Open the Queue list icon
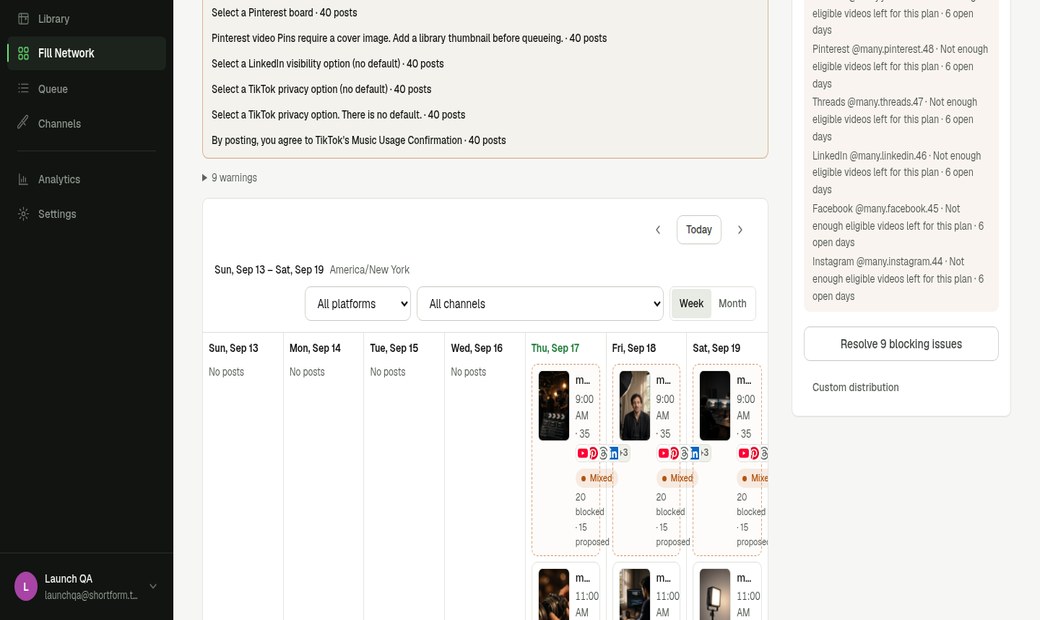This screenshot has height=620, width=1040. click(23, 88)
